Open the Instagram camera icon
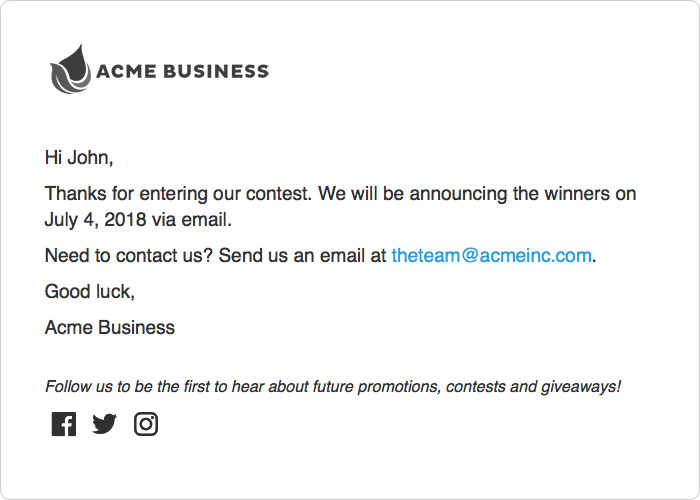Image resolution: width=700 pixels, height=500 pixels. [x=146, y=424]
